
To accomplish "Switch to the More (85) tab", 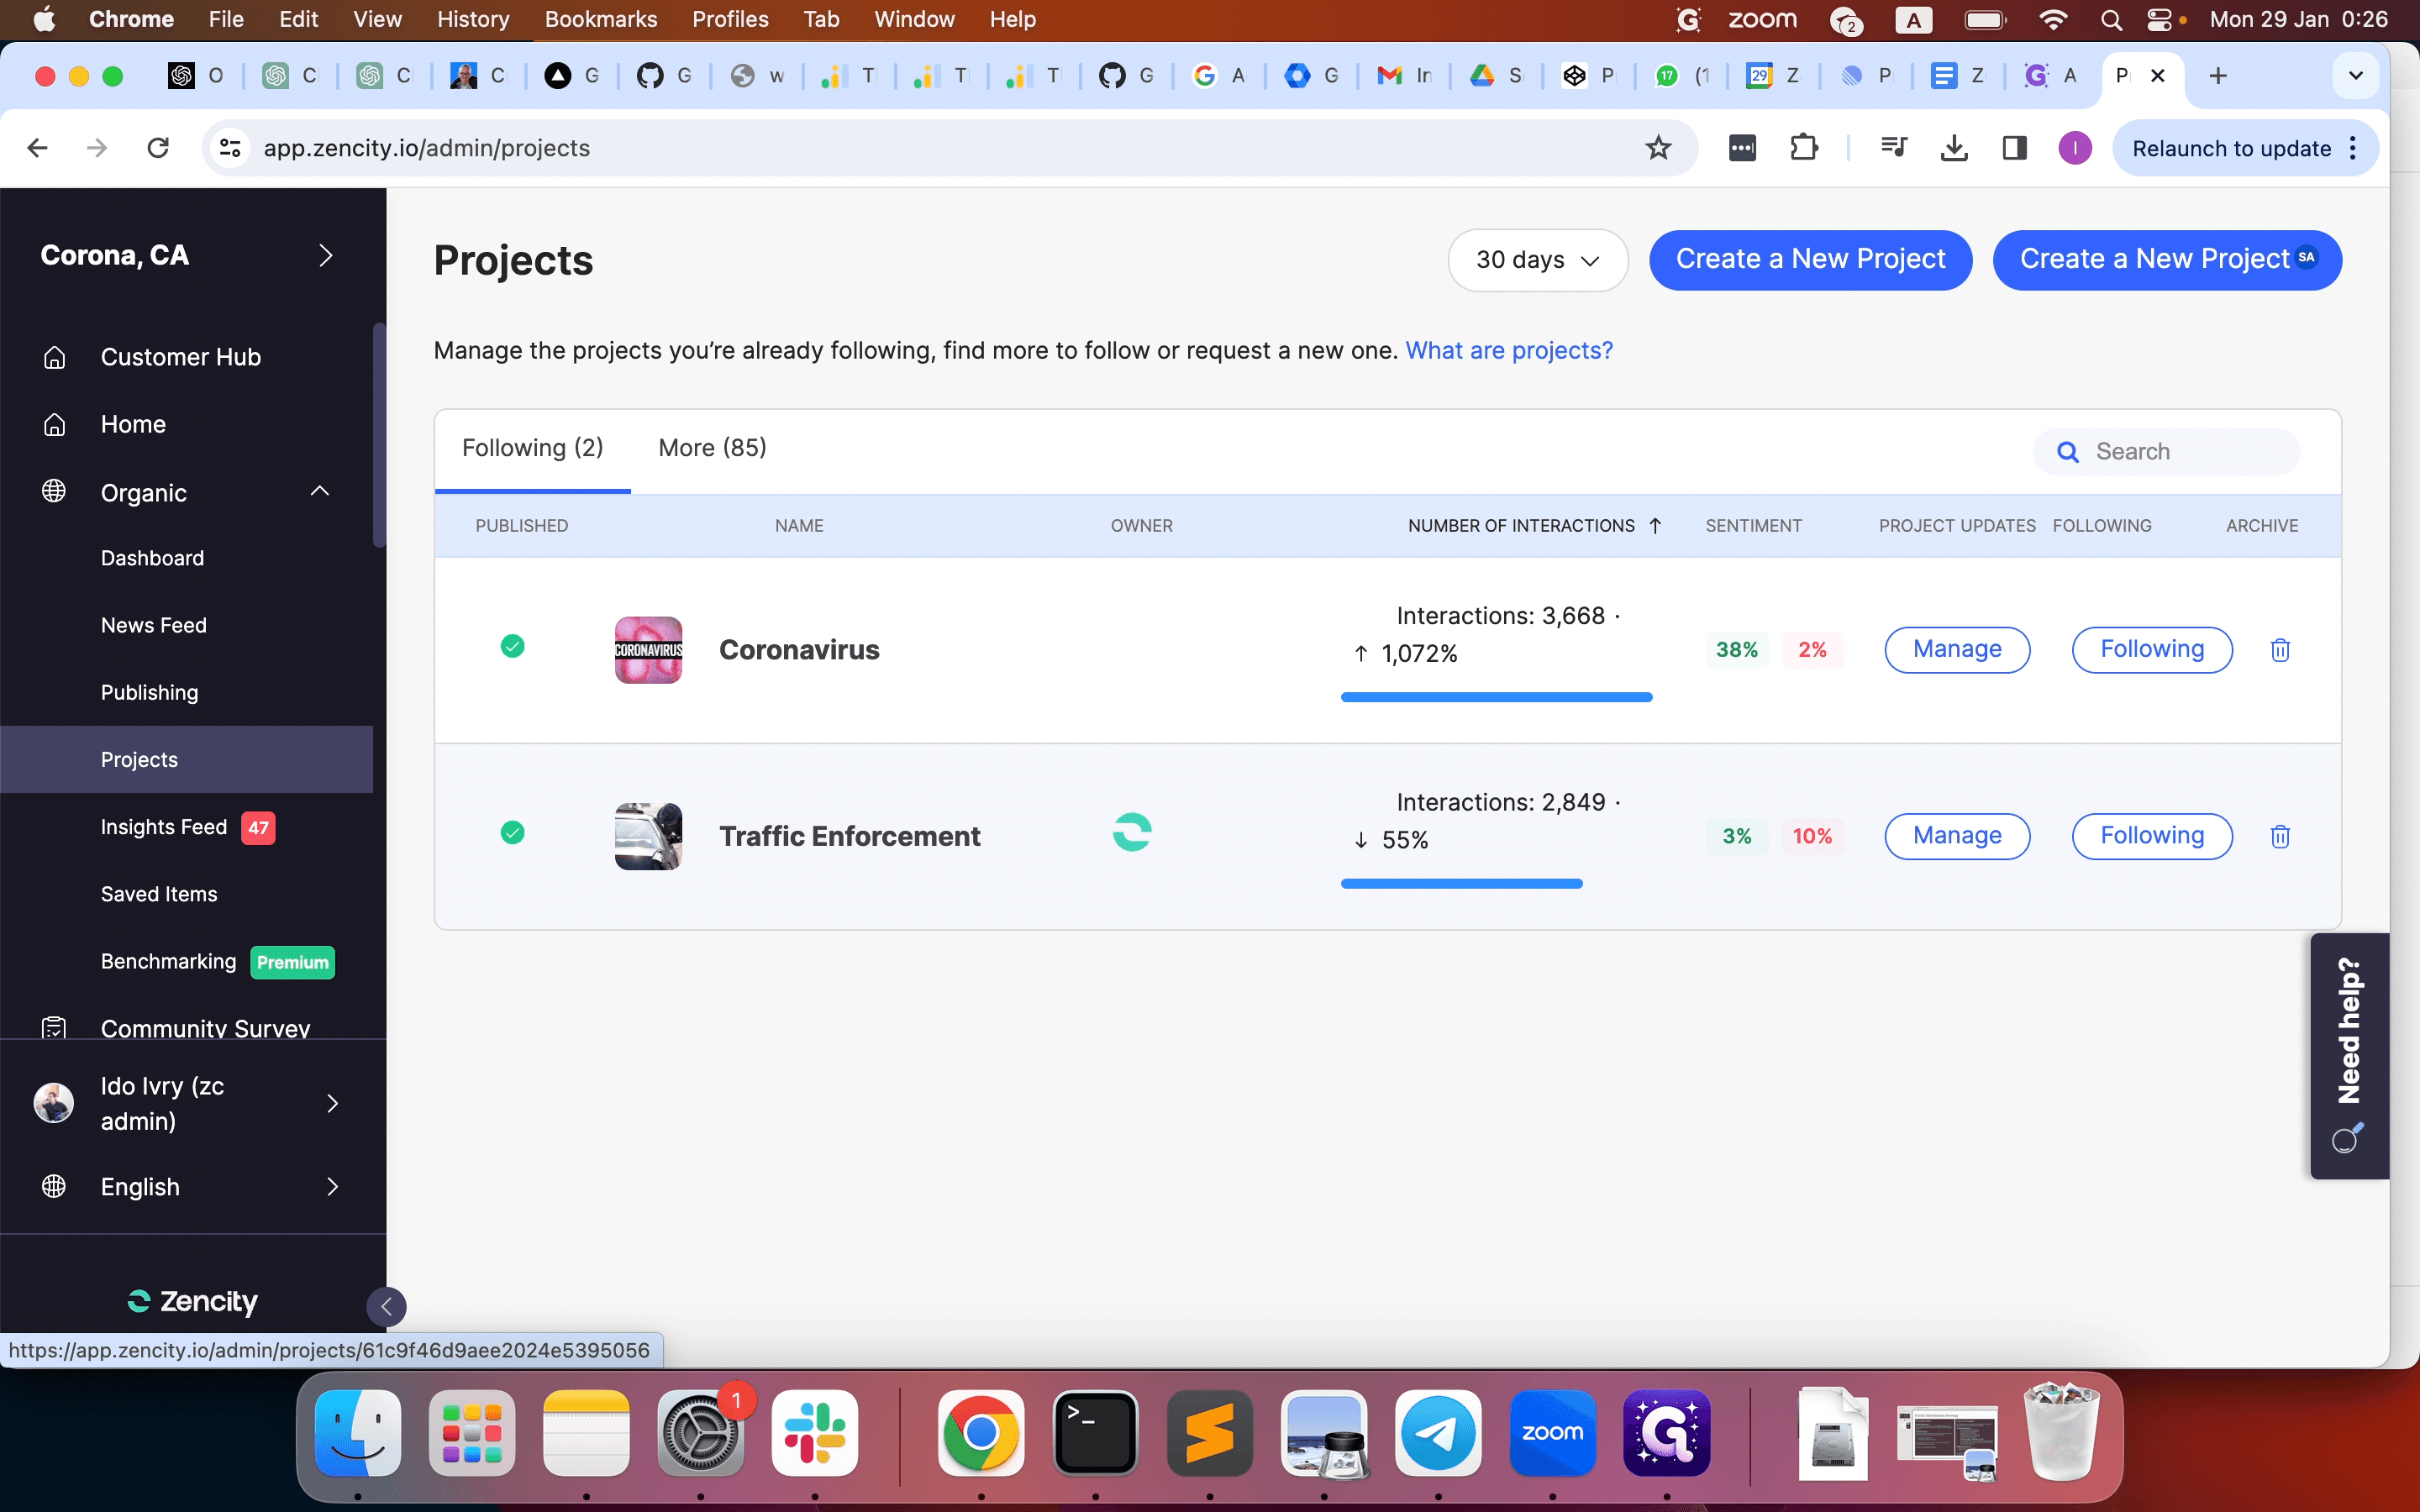I will coord(712,448).
